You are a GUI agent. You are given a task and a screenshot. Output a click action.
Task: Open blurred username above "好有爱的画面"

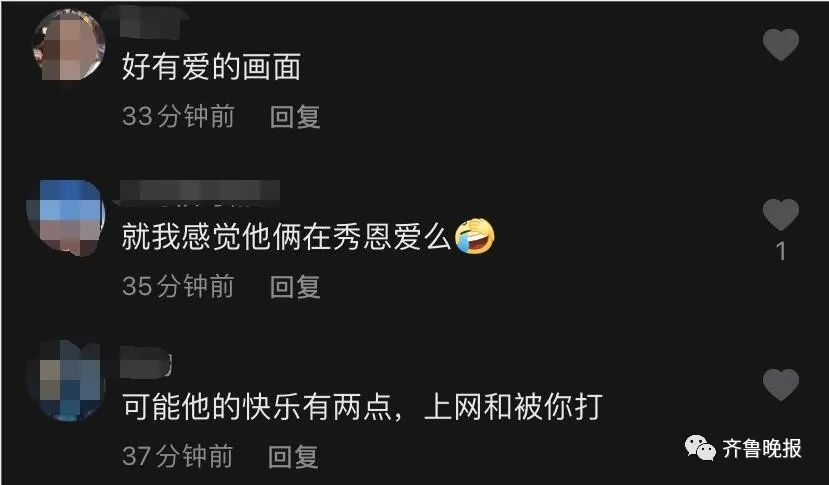(x=151, y=23)
